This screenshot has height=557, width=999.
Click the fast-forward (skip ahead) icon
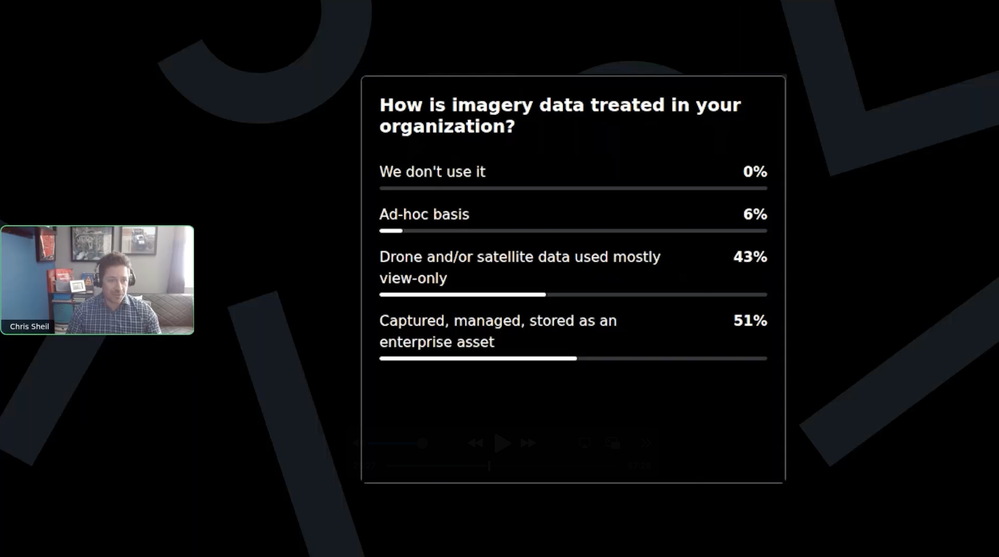[528, 443]
